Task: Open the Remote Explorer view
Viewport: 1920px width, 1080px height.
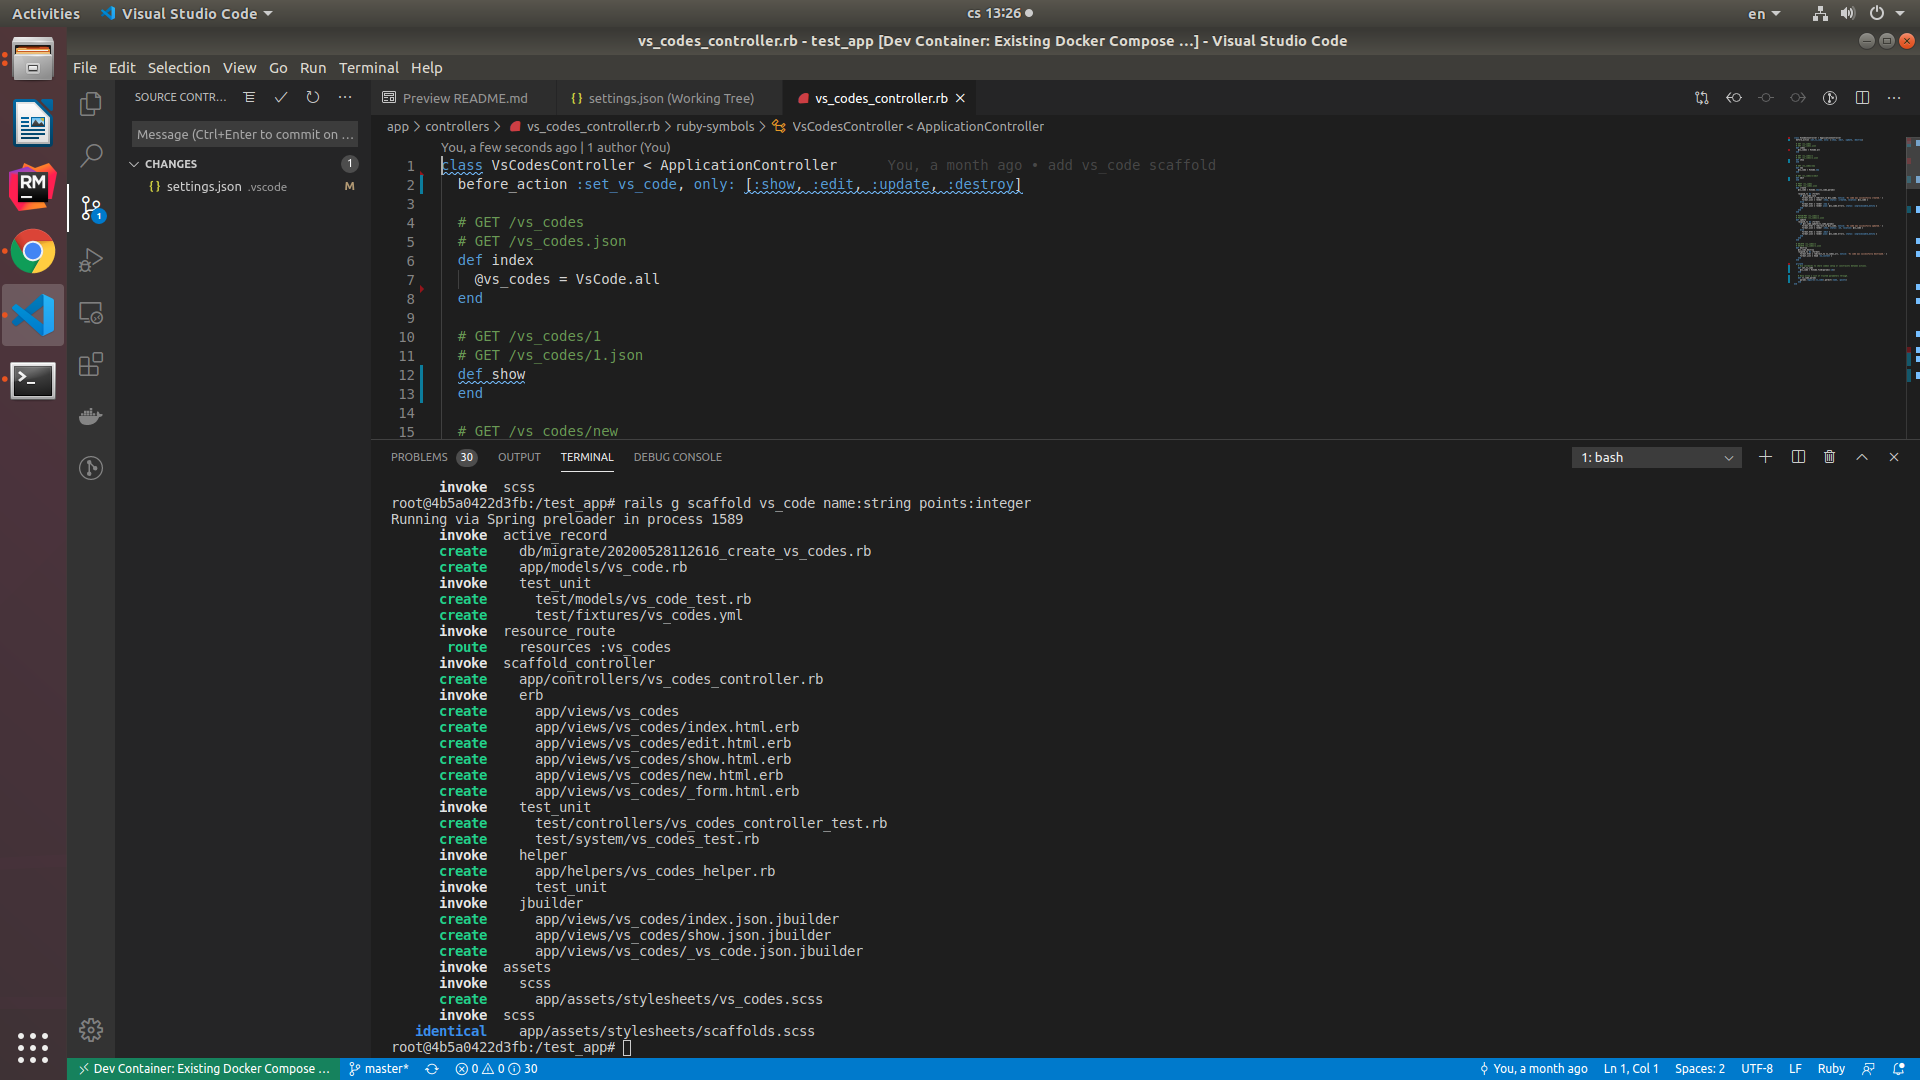Action: pos(91,313)
